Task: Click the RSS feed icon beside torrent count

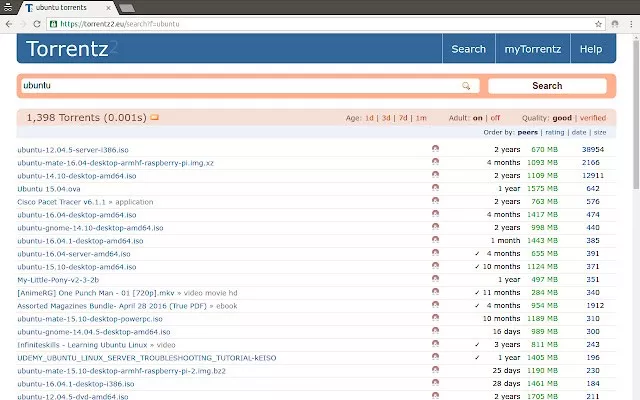Action: 155,118
